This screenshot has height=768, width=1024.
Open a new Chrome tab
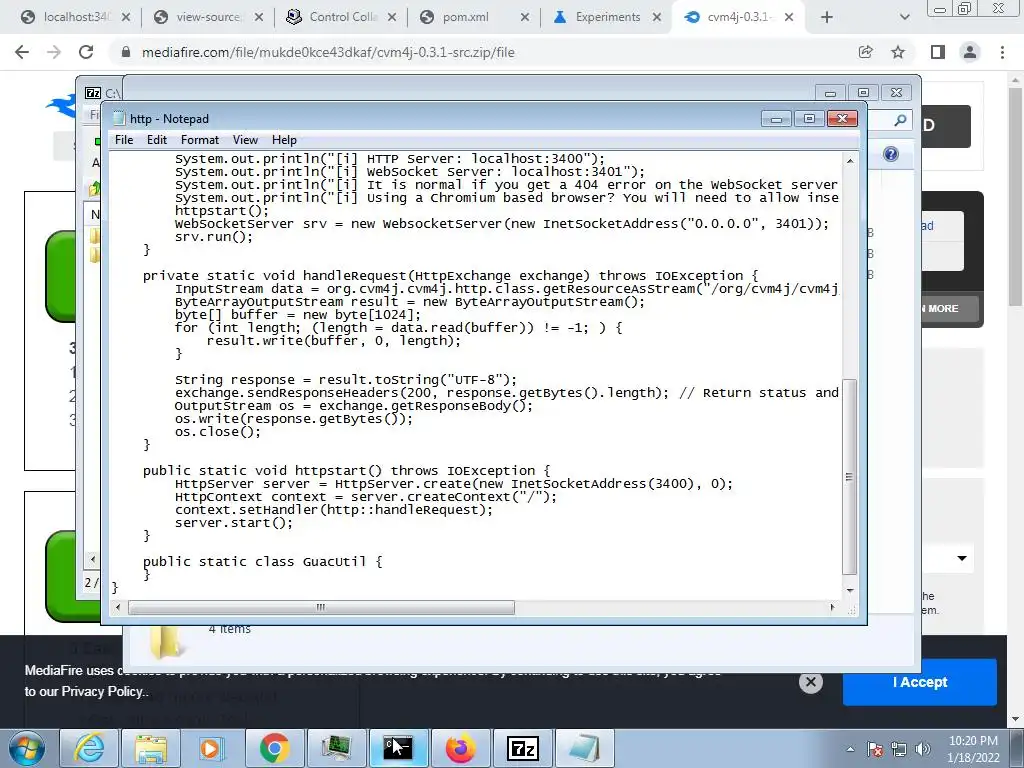[x=827, y=18]
